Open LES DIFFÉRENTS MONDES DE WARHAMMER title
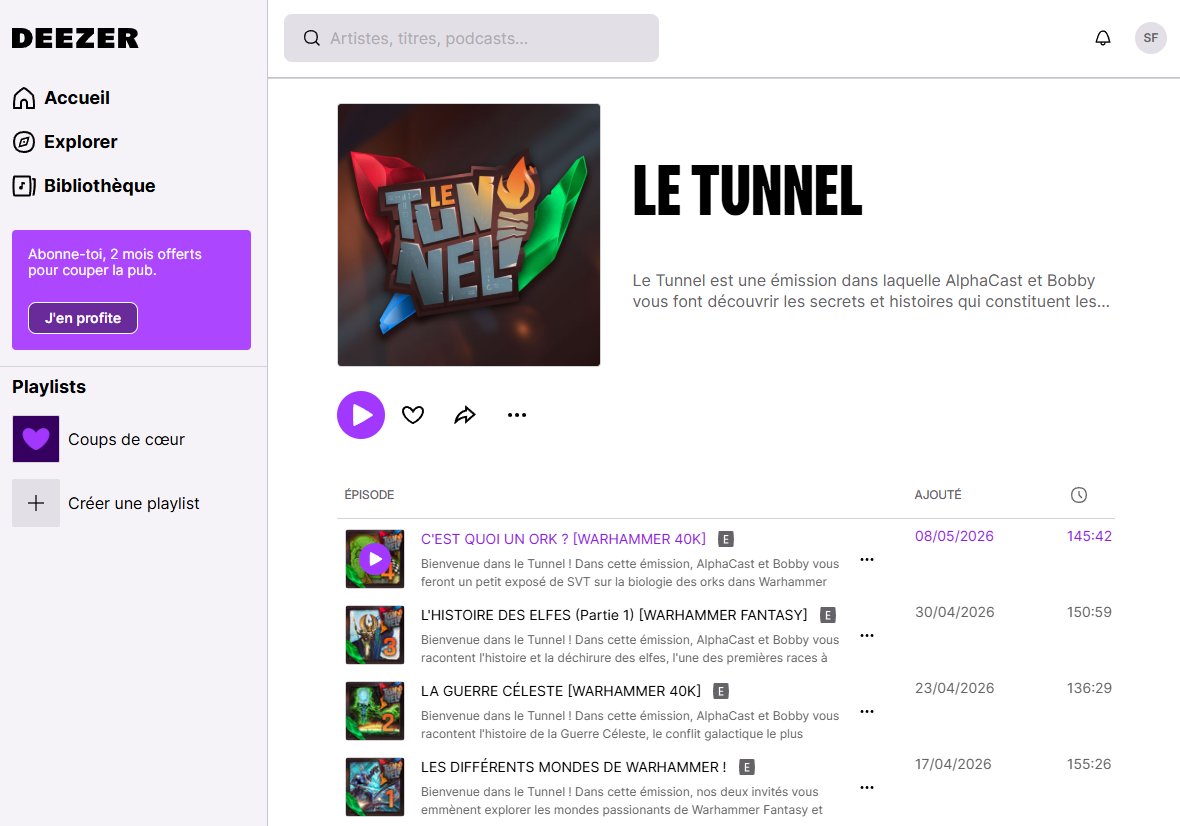The image size is (1180, 826). click(573, 767)
